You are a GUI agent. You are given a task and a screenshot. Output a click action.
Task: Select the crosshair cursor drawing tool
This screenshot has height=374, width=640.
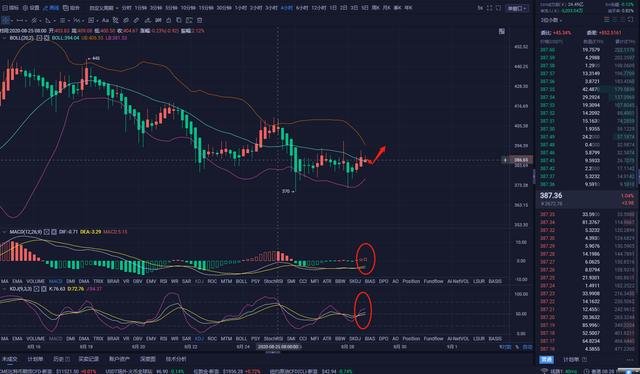(x=5, y=20)
